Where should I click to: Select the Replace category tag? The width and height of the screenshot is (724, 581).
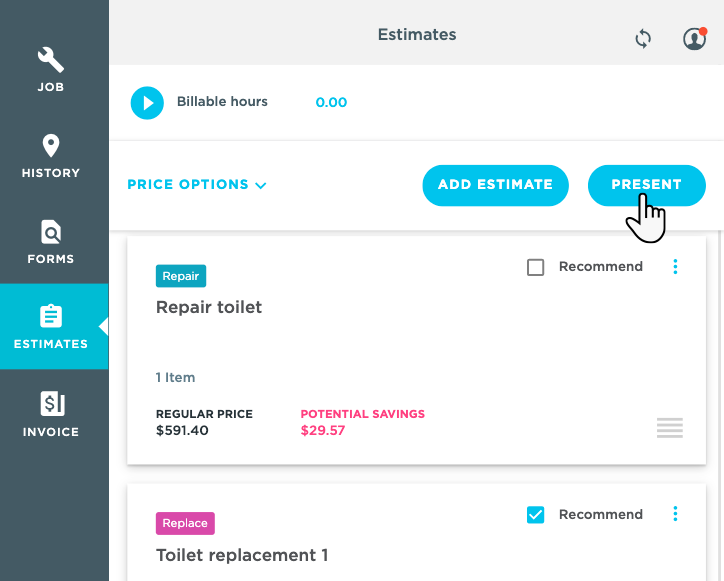pos(185,523)
